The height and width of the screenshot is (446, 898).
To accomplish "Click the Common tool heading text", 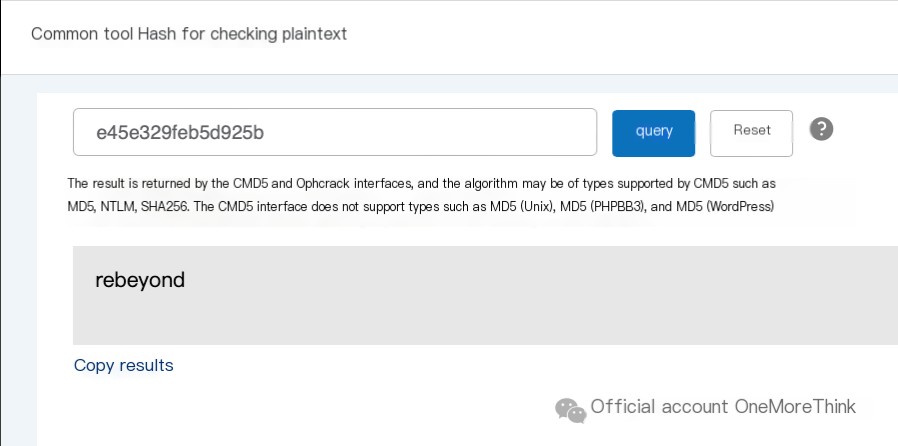I will coord(83,34).
